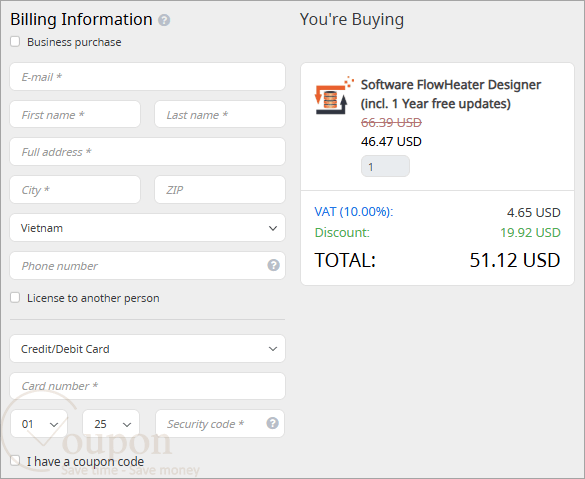Select the Full address field
The width and height of the screenshot is (585, 479).
point(147,151)
